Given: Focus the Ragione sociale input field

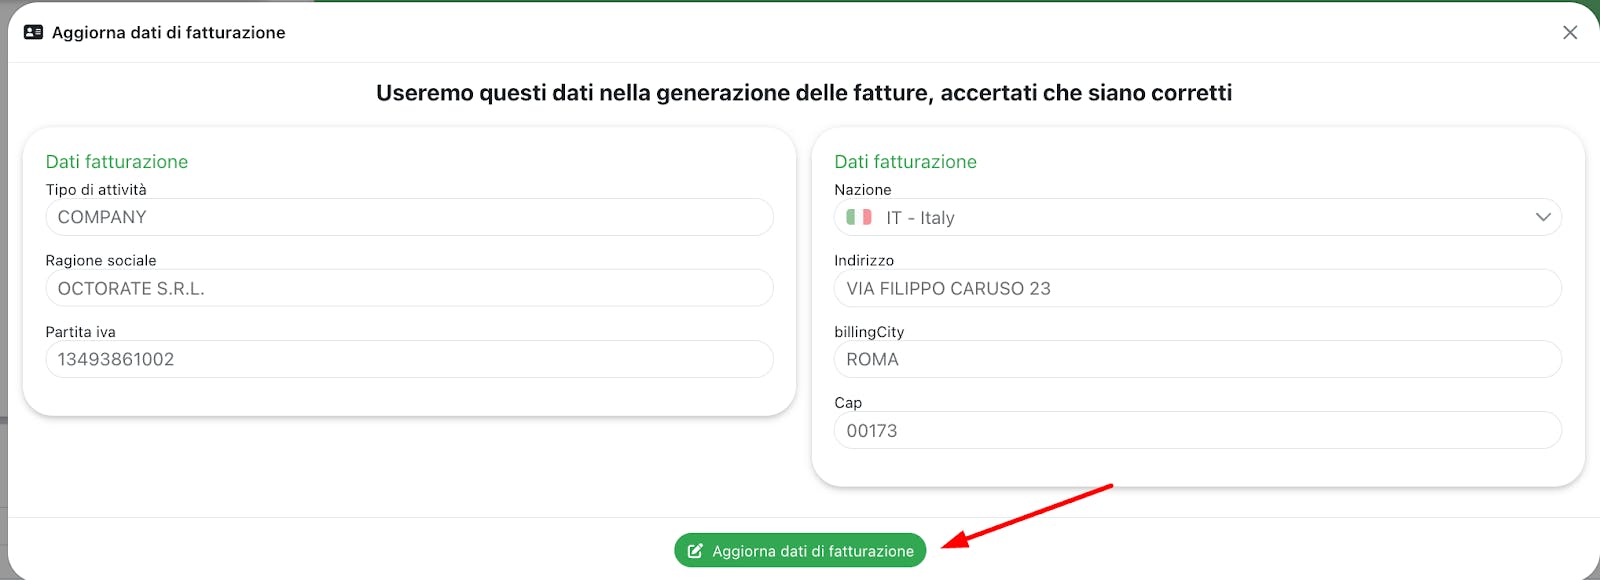Looking at the screenshot, I should (409, 288).
